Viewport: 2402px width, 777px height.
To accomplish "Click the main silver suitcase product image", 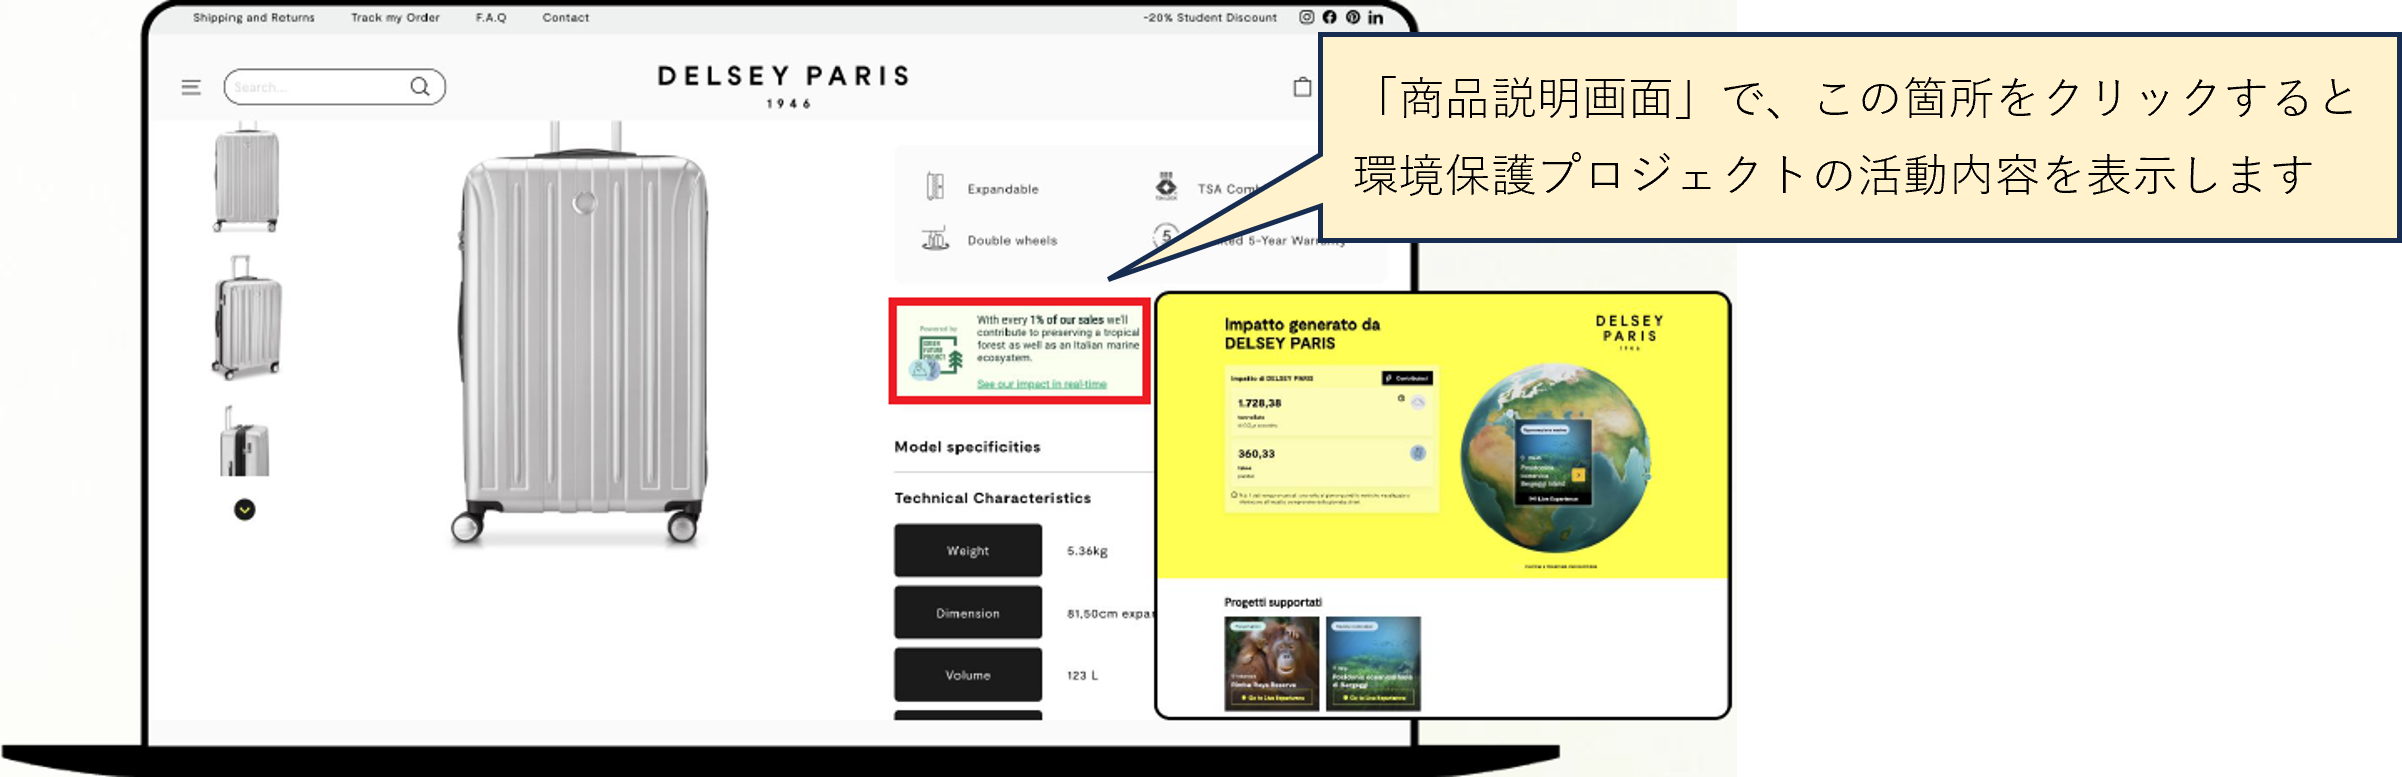I will click(x=583, y=335).
